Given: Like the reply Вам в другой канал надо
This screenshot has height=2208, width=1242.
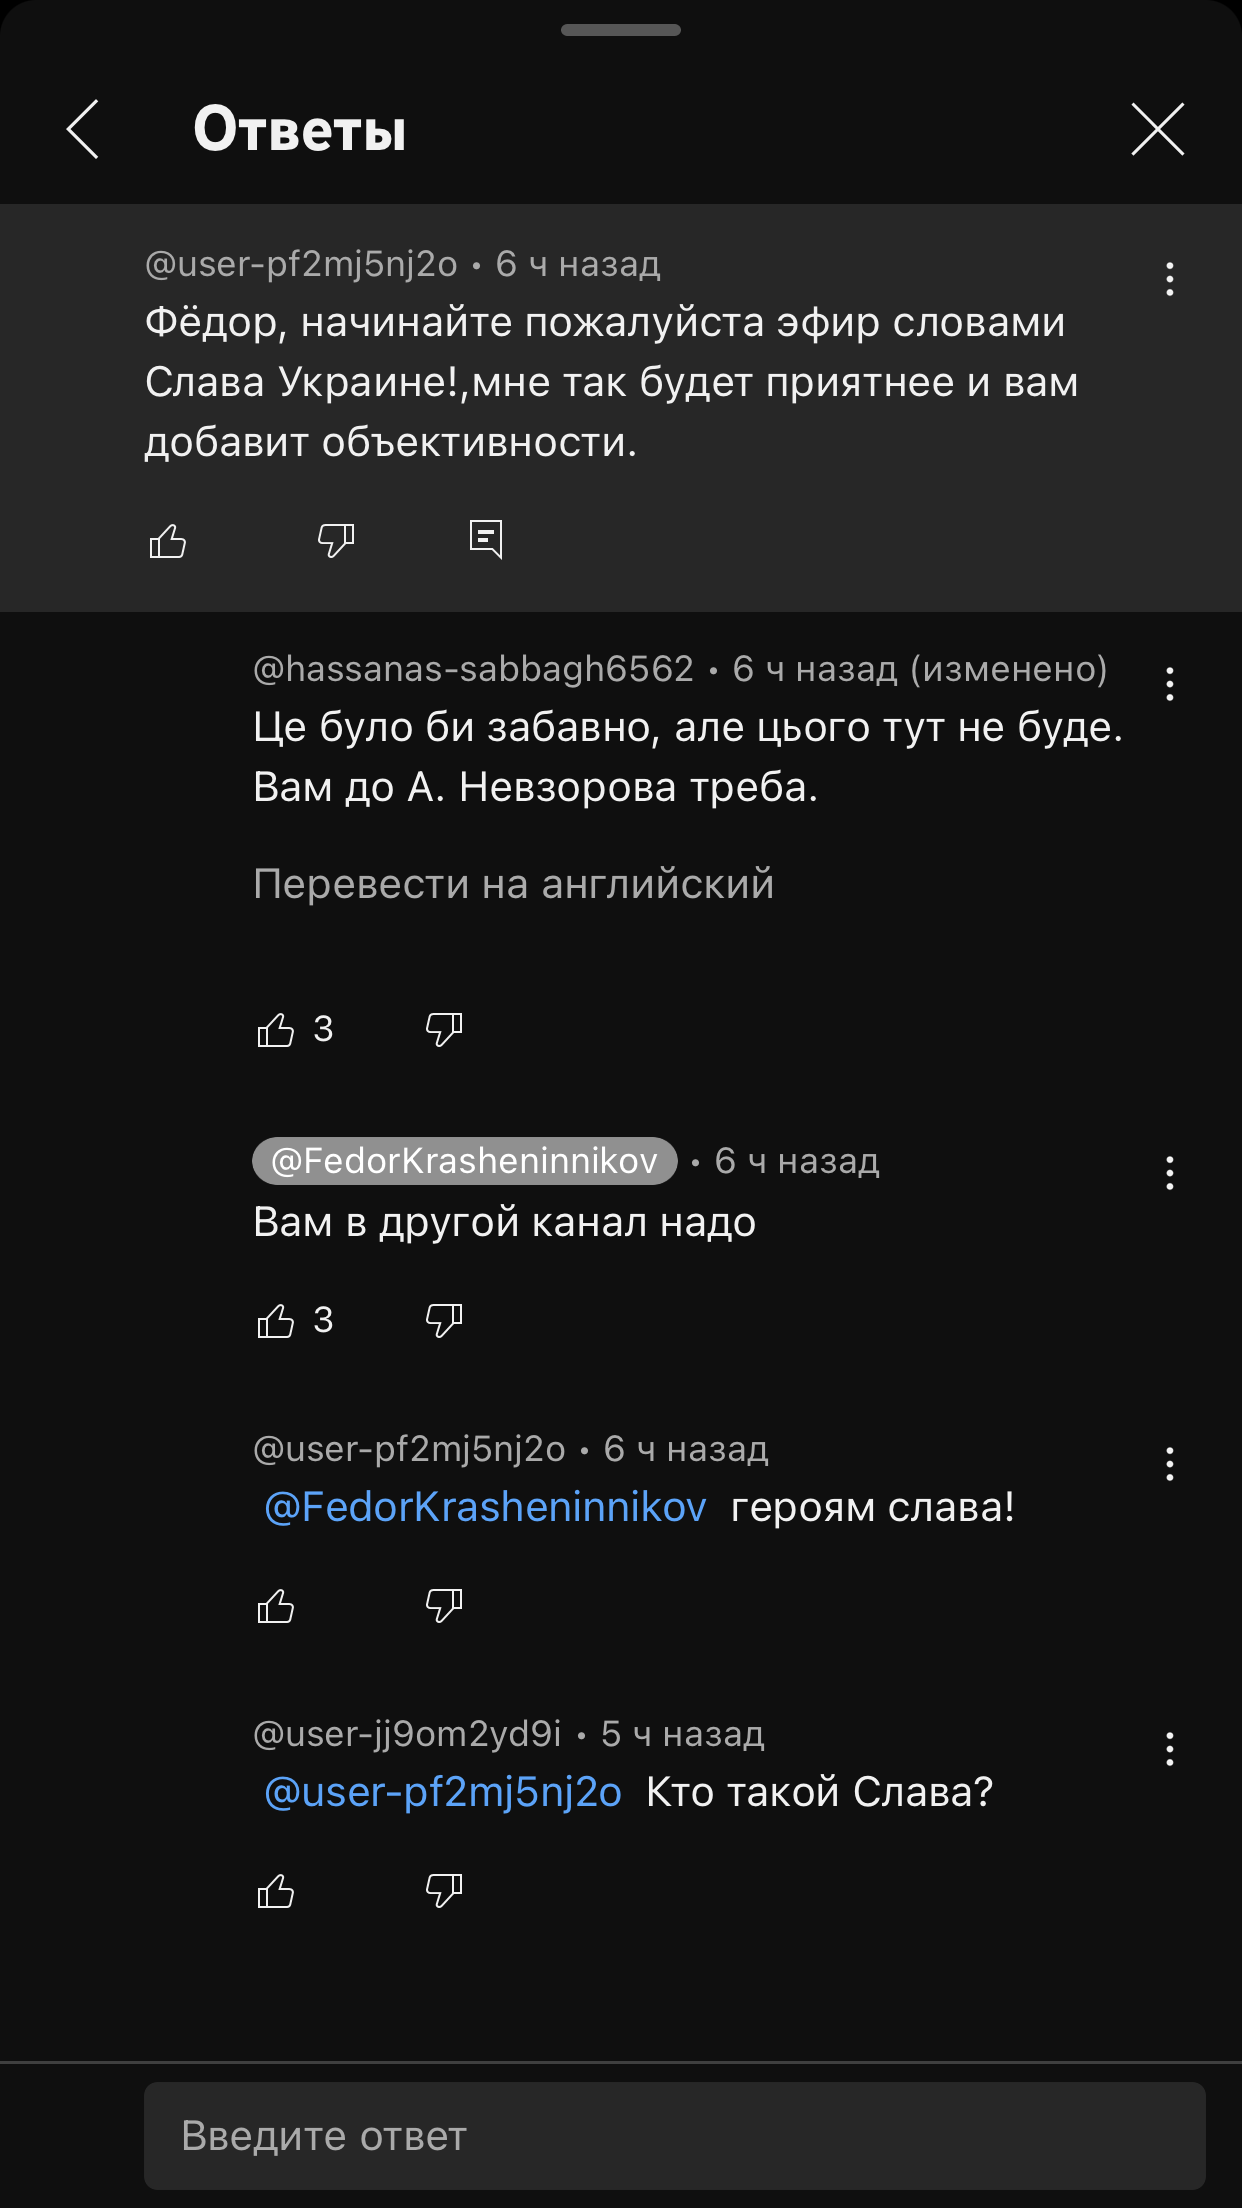Looking at the screenshot, I should click(276, 1321).
